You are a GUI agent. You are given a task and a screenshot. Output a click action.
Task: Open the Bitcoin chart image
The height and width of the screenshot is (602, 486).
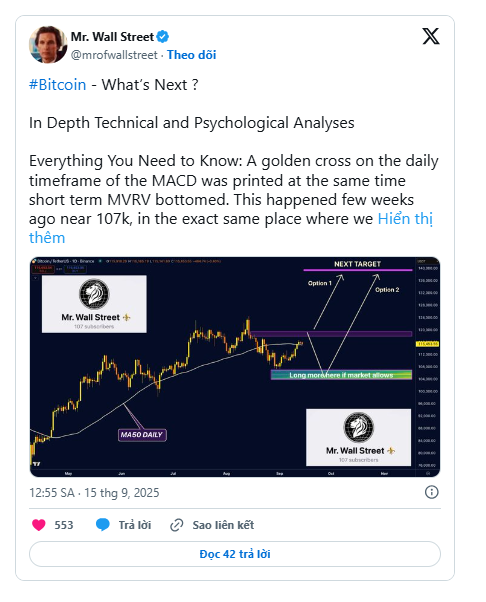point(235,367)
